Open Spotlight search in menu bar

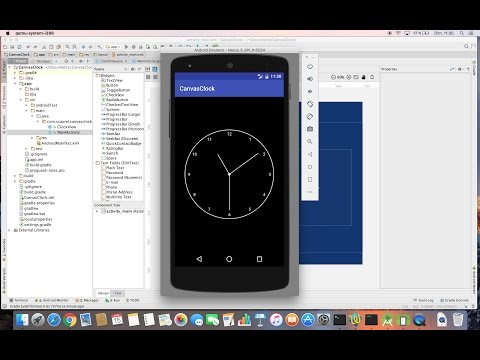462,33
